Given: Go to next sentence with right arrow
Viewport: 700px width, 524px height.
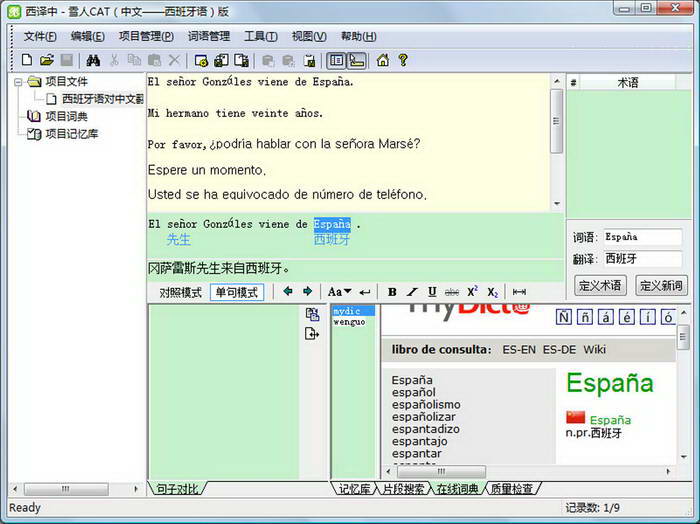Looking at the screenshot, I should pyautogui.click(x=308, y=292).
